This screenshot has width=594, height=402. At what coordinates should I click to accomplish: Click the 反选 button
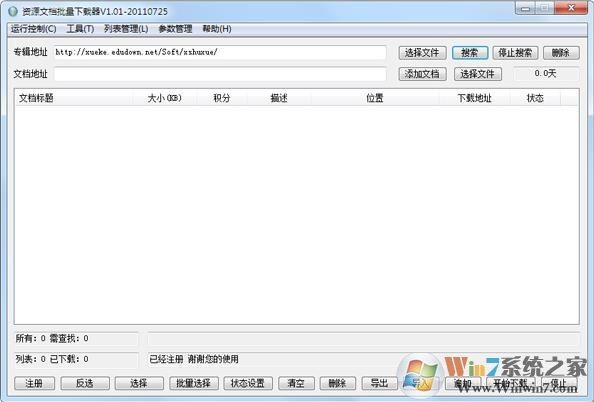85,383
